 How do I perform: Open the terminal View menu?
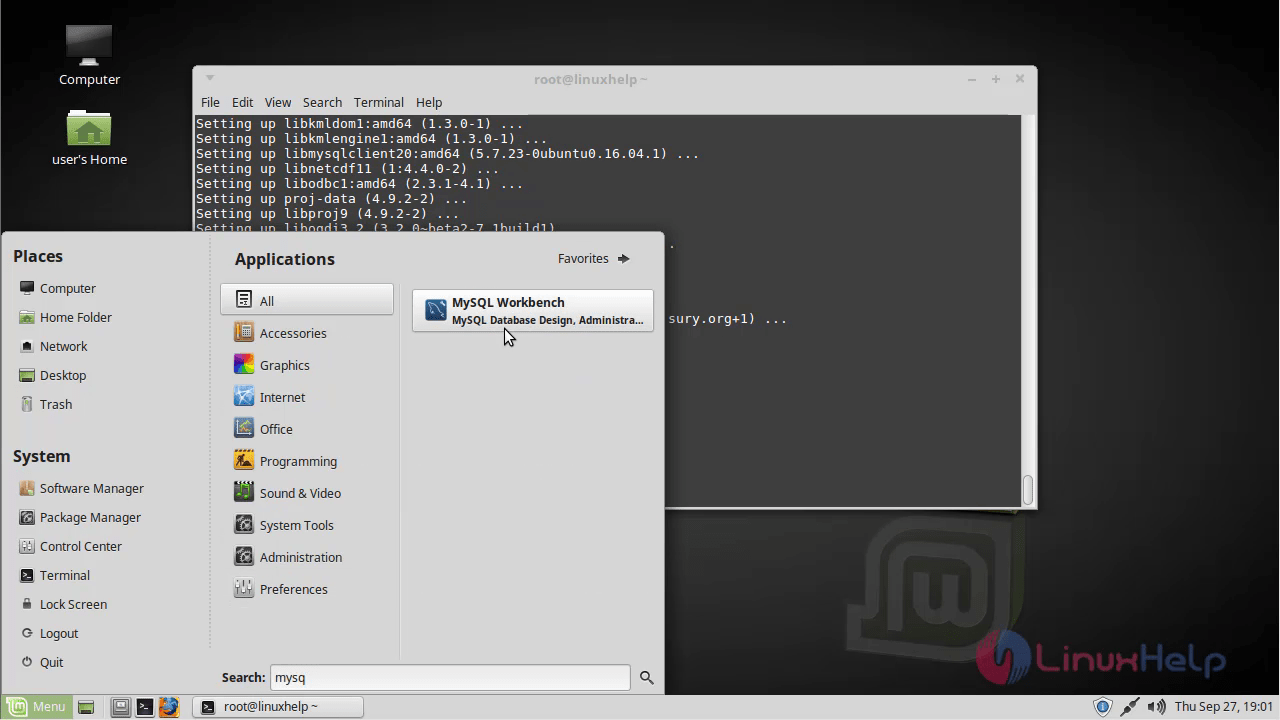[278, 102]
